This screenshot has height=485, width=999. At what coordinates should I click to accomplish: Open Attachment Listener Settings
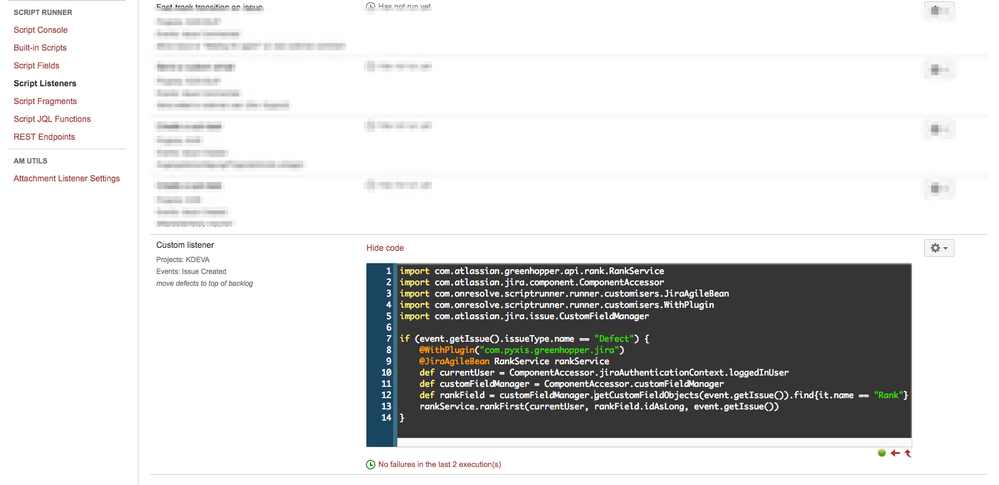pyautogui.click(x=67, y=178)
